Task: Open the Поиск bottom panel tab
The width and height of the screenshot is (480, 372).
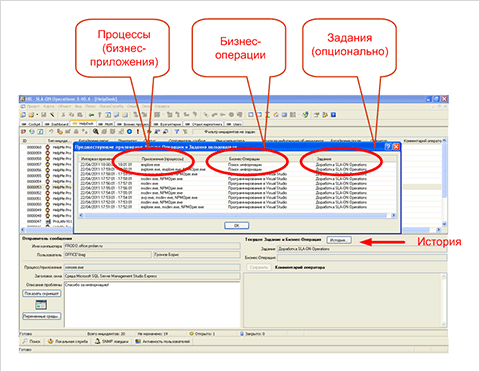Action: (x=32, y=341)
